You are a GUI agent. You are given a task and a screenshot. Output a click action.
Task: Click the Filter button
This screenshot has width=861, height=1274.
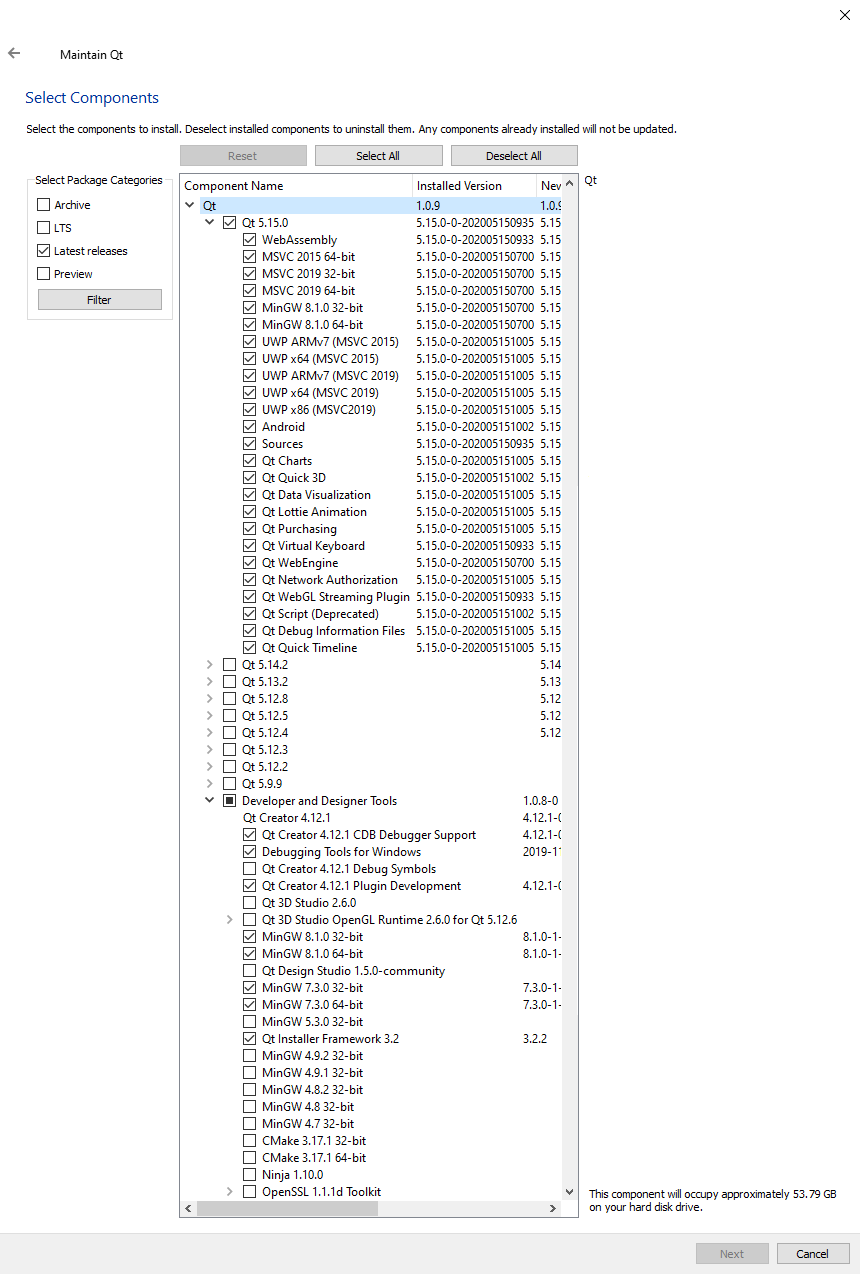point(100,300)
